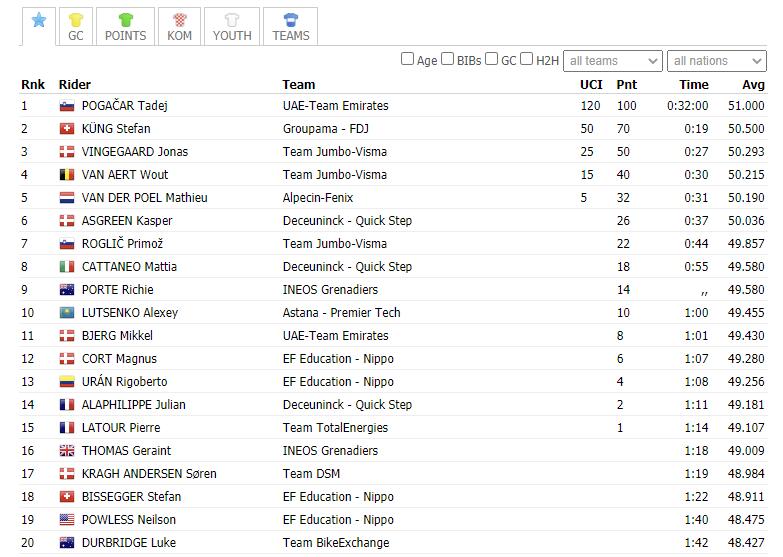Enable the Age checkbox

407,59
